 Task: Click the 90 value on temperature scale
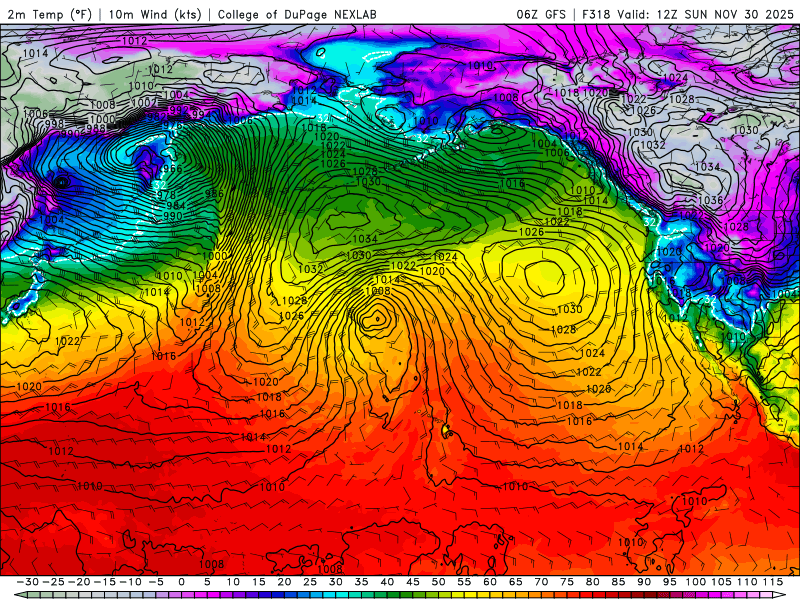644,582
